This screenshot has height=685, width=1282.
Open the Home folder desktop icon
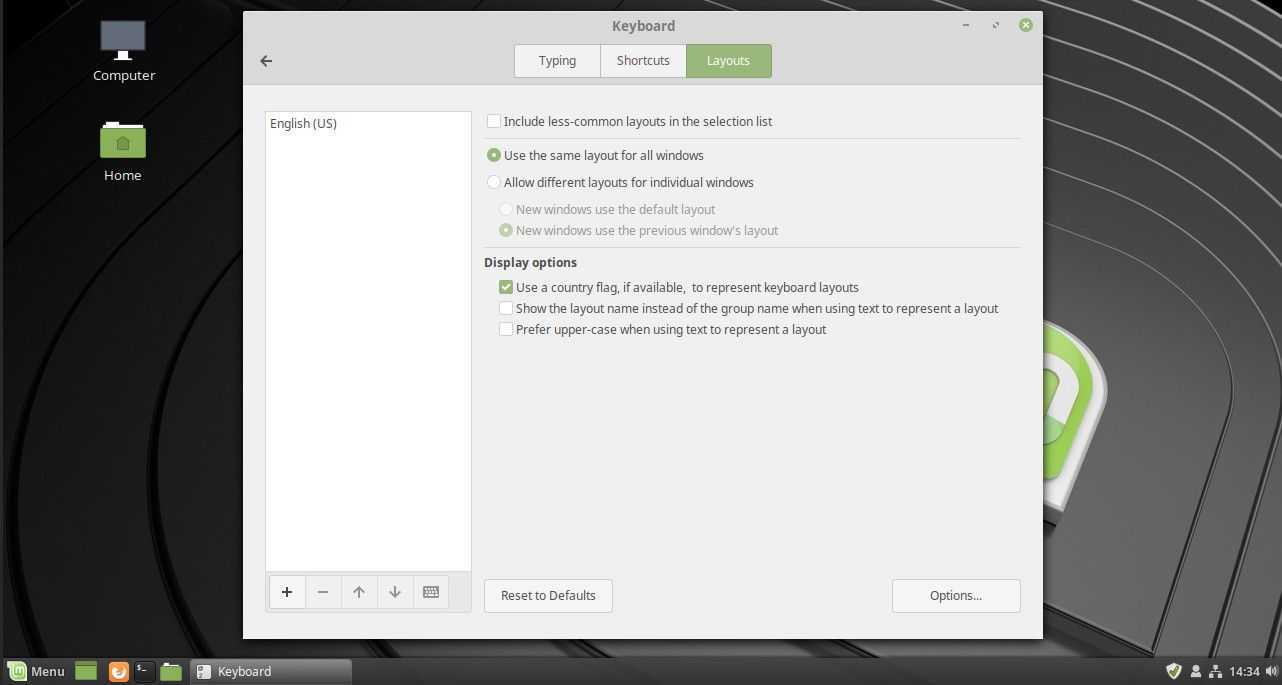pos(123,151)
